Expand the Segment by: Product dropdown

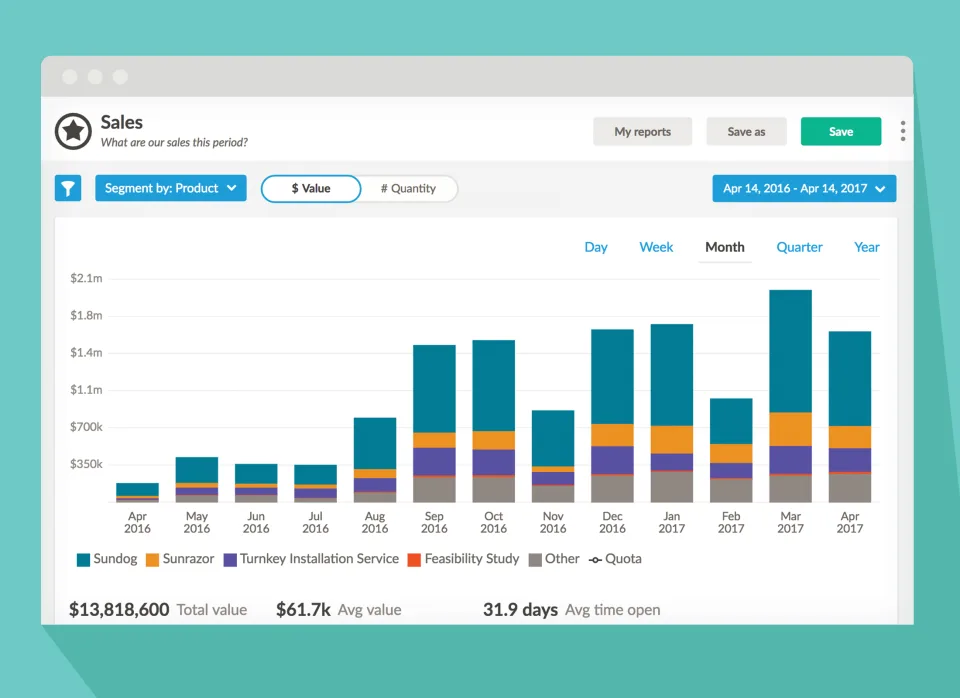(x=171, y=188)
